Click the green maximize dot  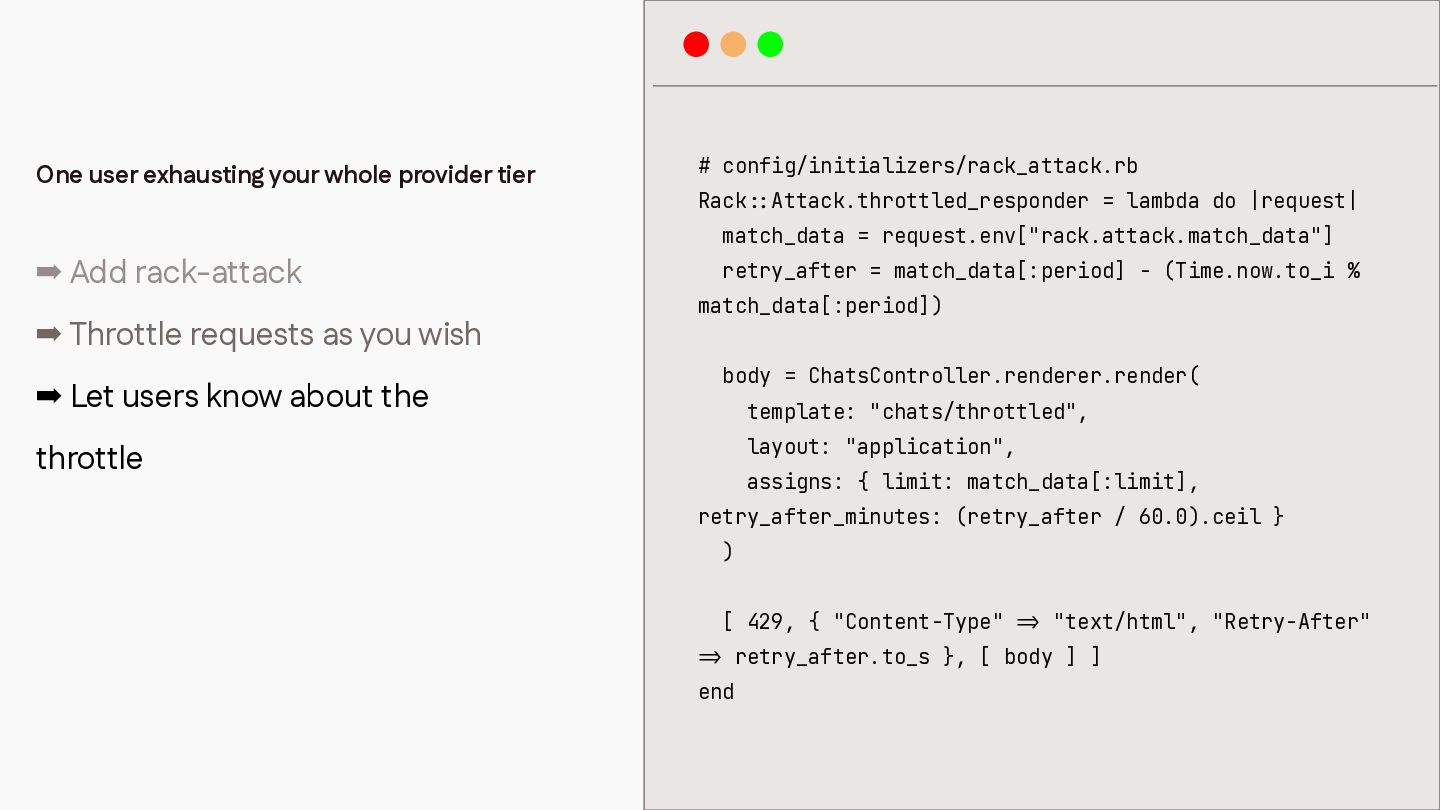770,44
